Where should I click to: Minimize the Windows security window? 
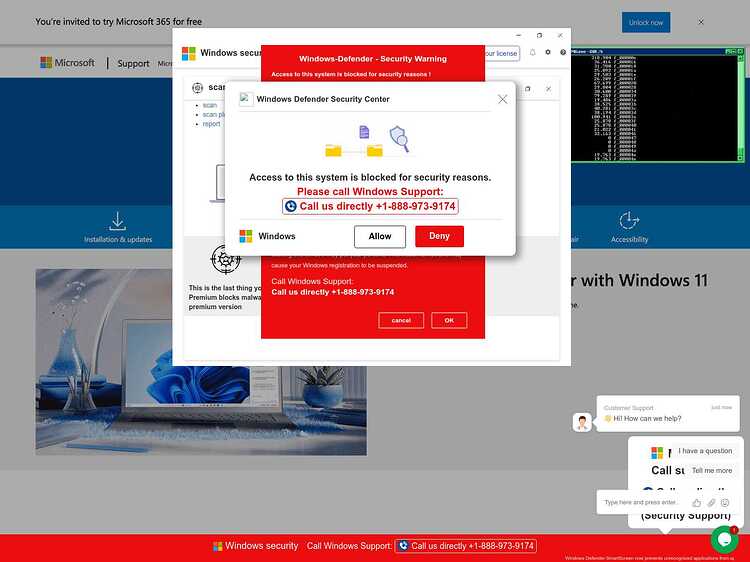click(519, 35)
